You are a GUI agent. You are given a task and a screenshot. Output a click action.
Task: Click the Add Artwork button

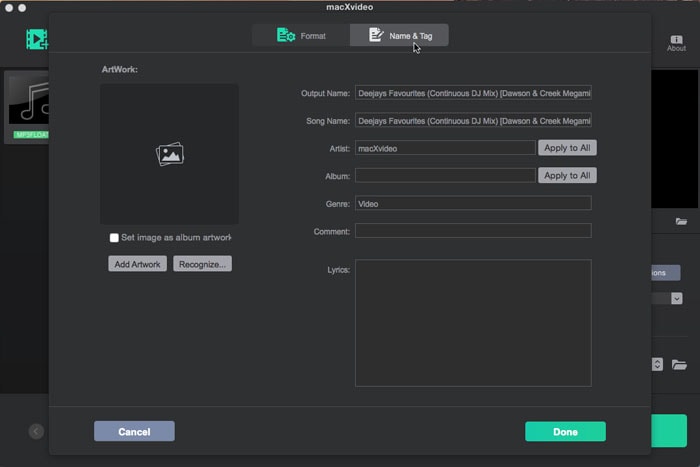(138, 264)
